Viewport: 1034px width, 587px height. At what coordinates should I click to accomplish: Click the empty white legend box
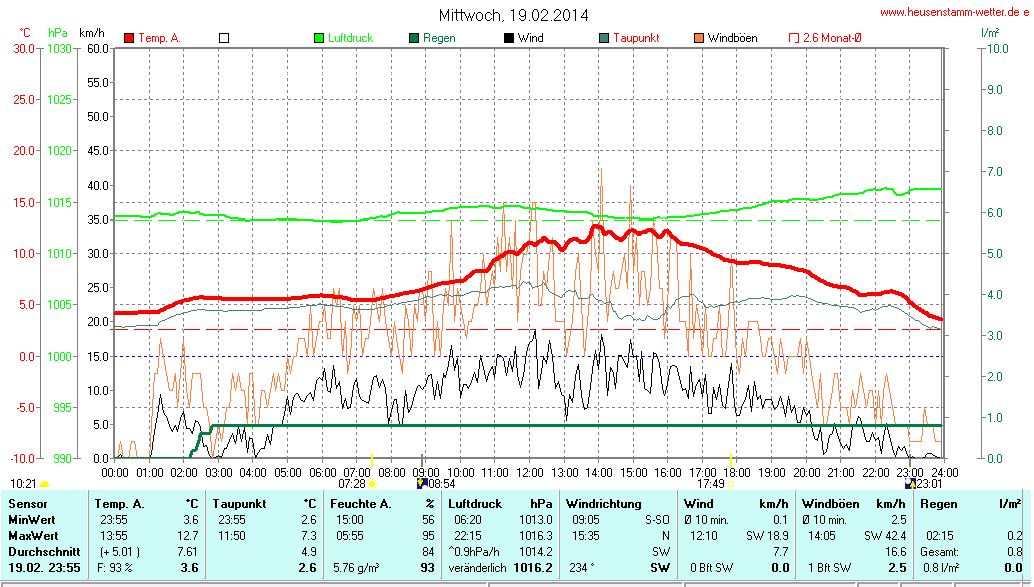(224, 38)
